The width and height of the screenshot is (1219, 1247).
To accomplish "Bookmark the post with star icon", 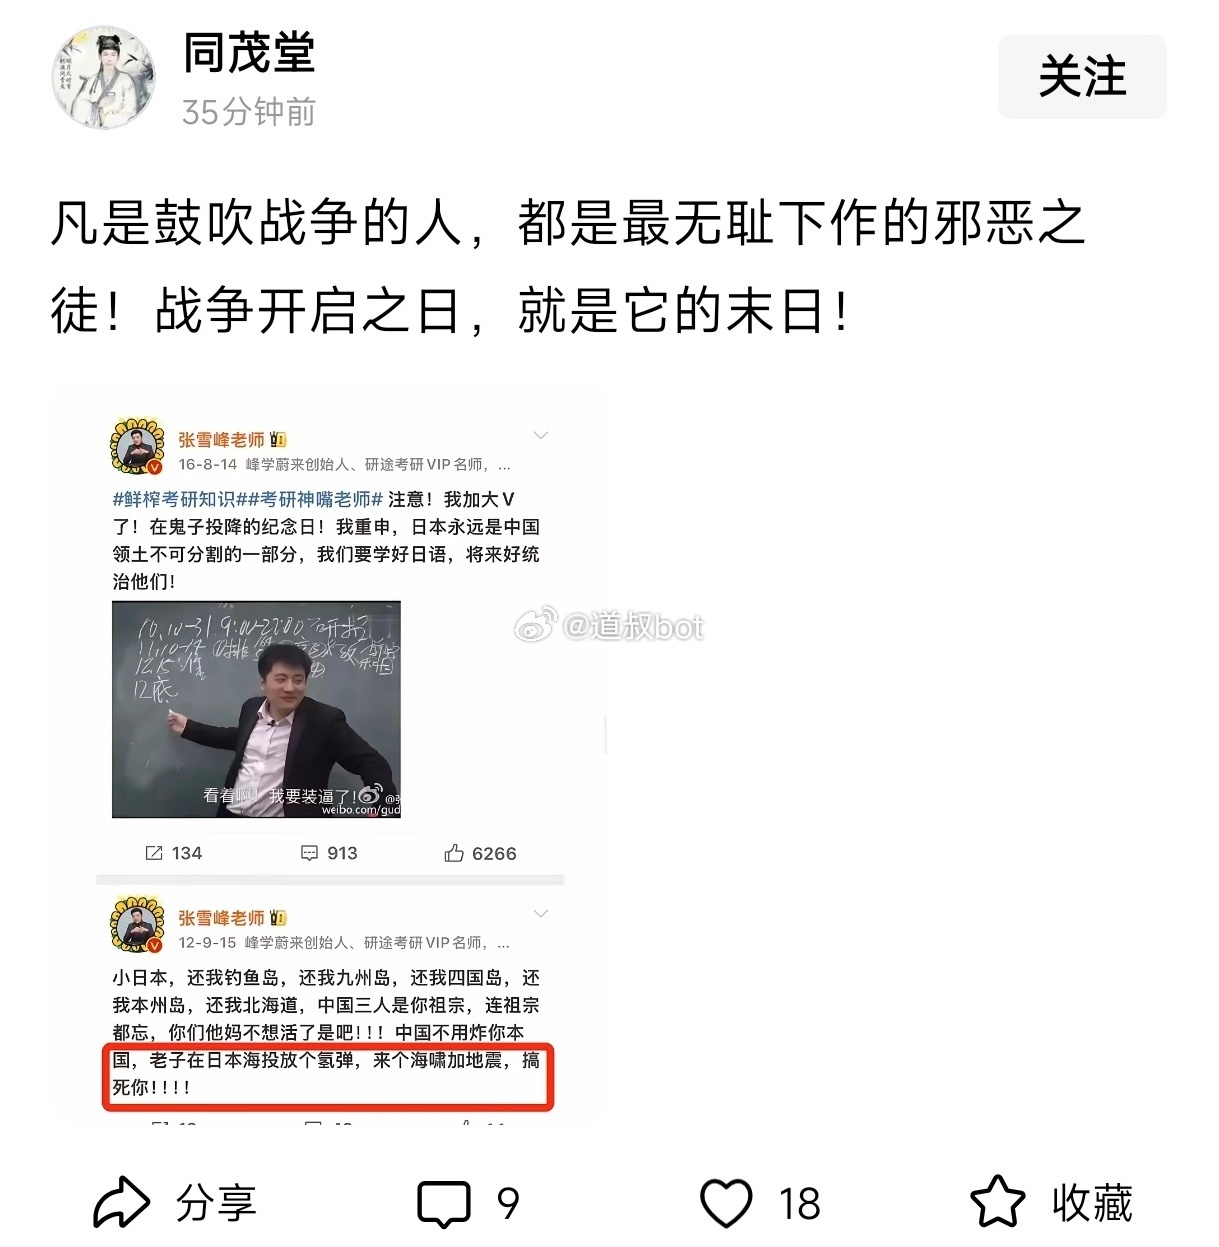I will click(x=997, y=1203).
